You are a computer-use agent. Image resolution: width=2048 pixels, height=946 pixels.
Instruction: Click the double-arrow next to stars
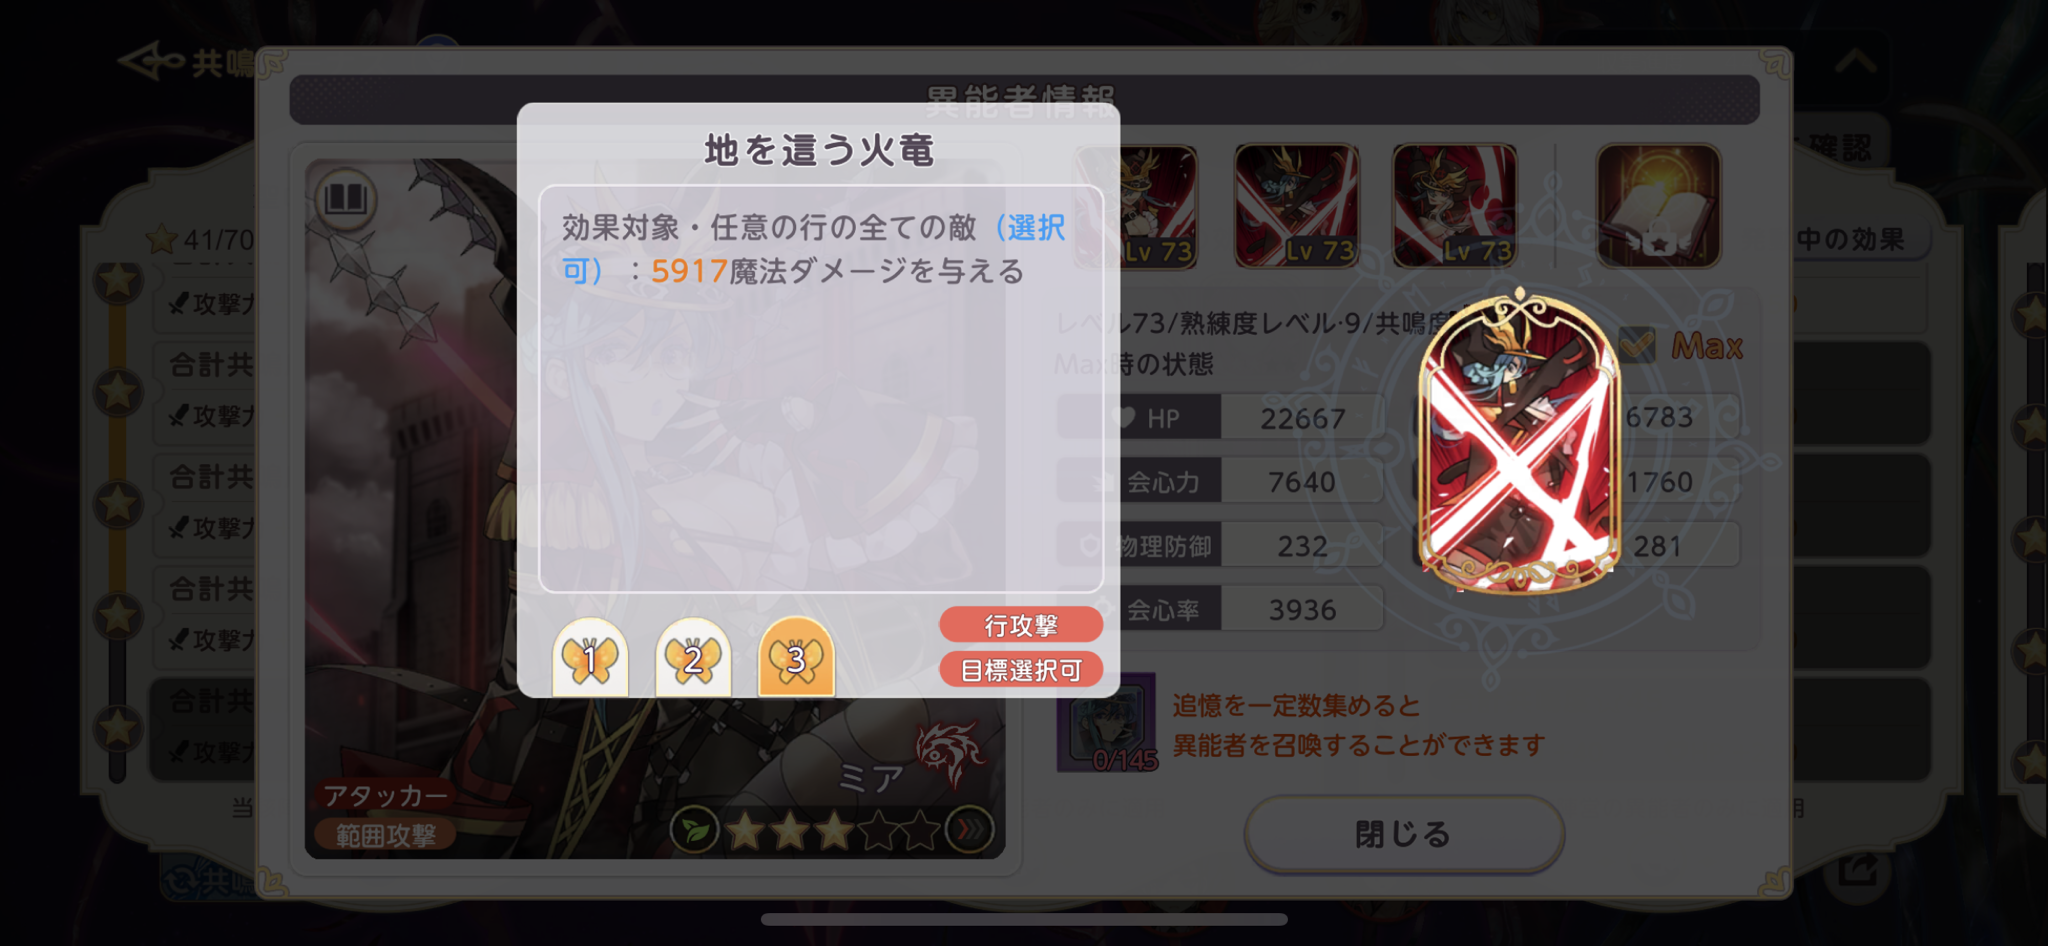pyautogui.click(x=970, y=830)
